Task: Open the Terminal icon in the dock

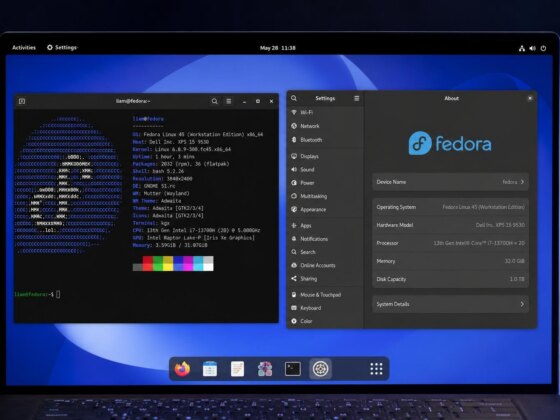Action: click(x=292, y=369)
